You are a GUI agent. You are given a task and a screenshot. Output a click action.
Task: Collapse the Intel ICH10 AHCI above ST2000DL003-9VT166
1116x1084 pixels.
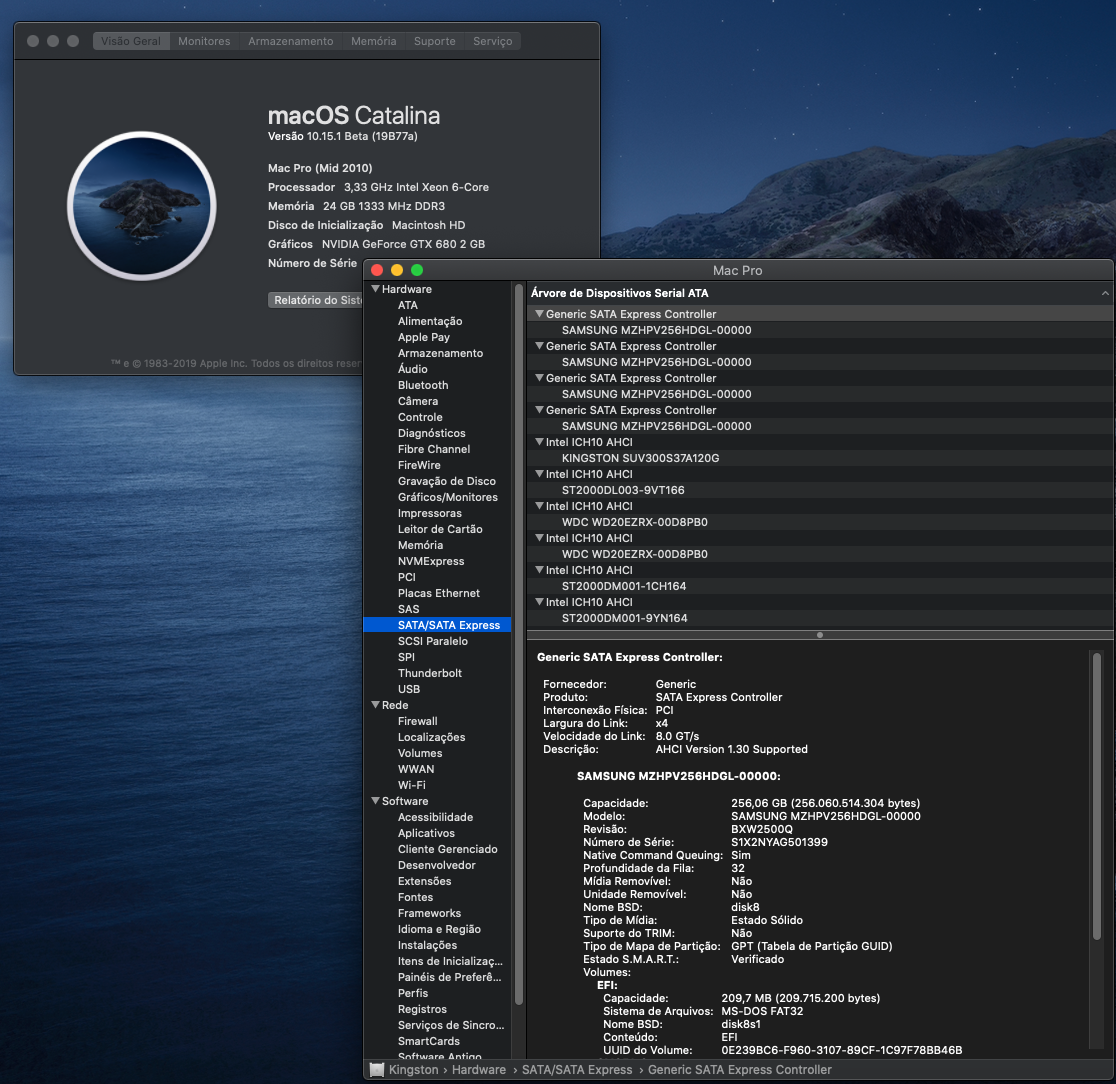click(x=539, y=473)
